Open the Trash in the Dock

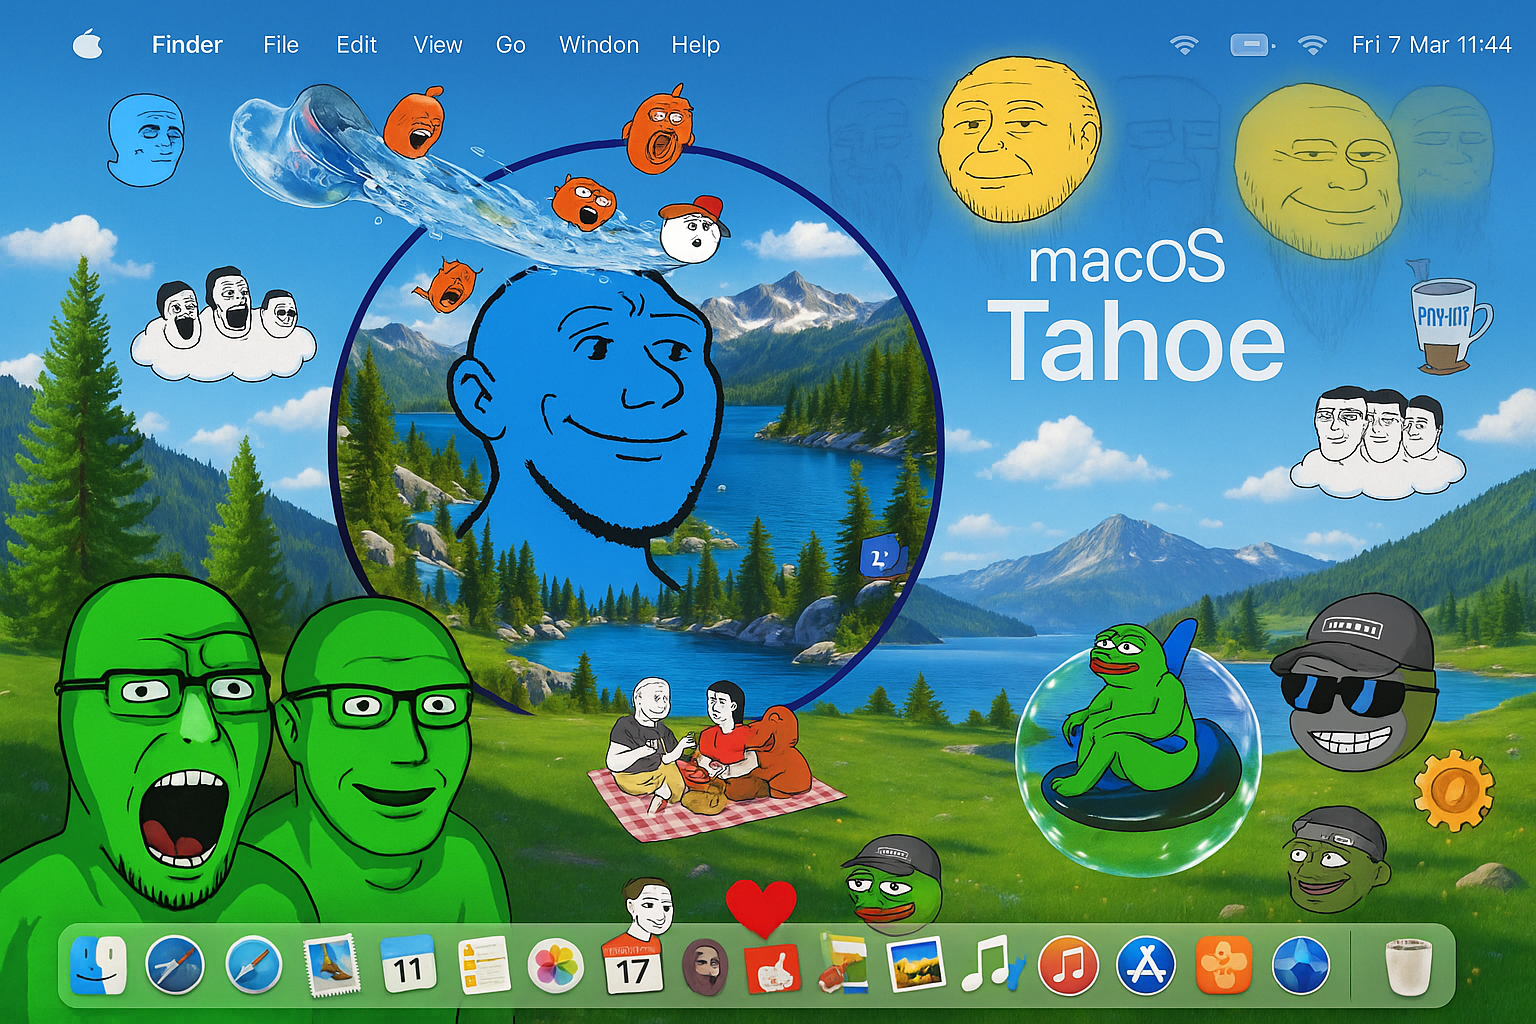click(x=1408, y=966)
